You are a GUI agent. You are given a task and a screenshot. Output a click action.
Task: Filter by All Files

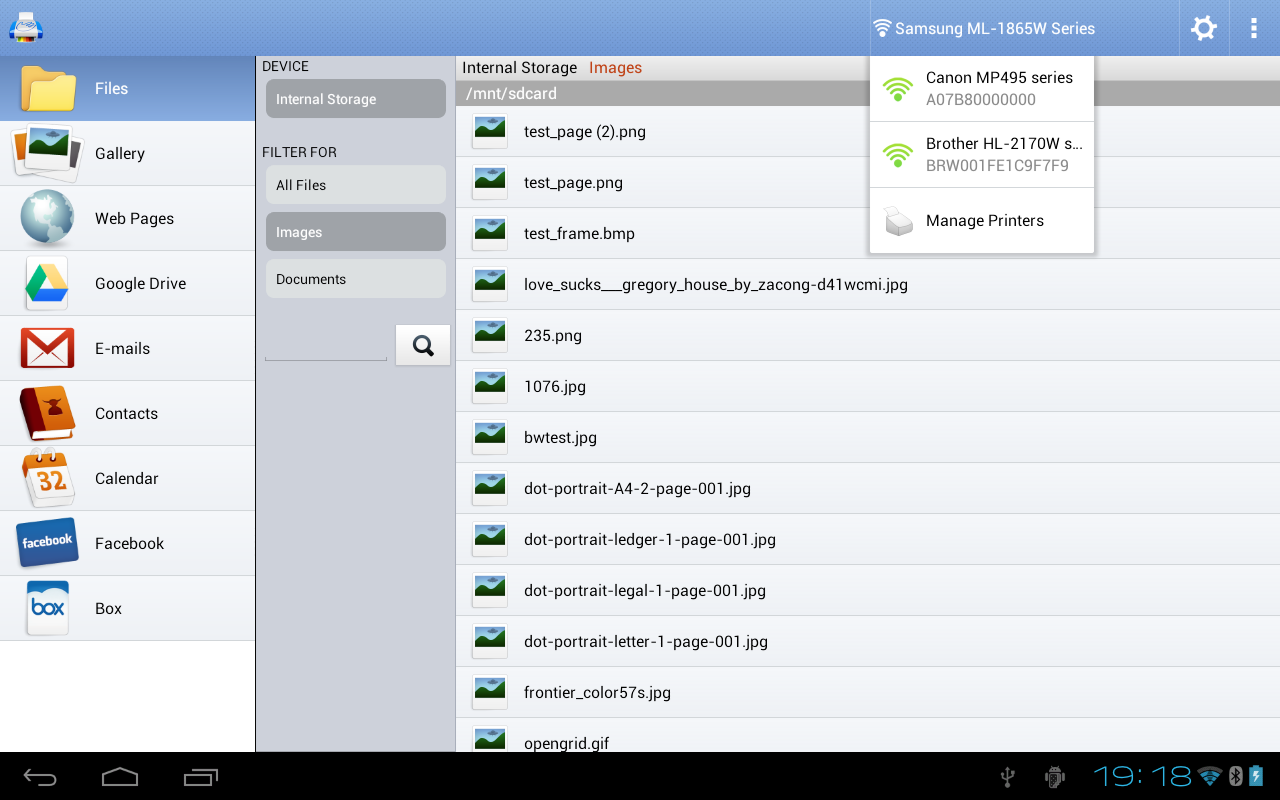click(355, 185)
